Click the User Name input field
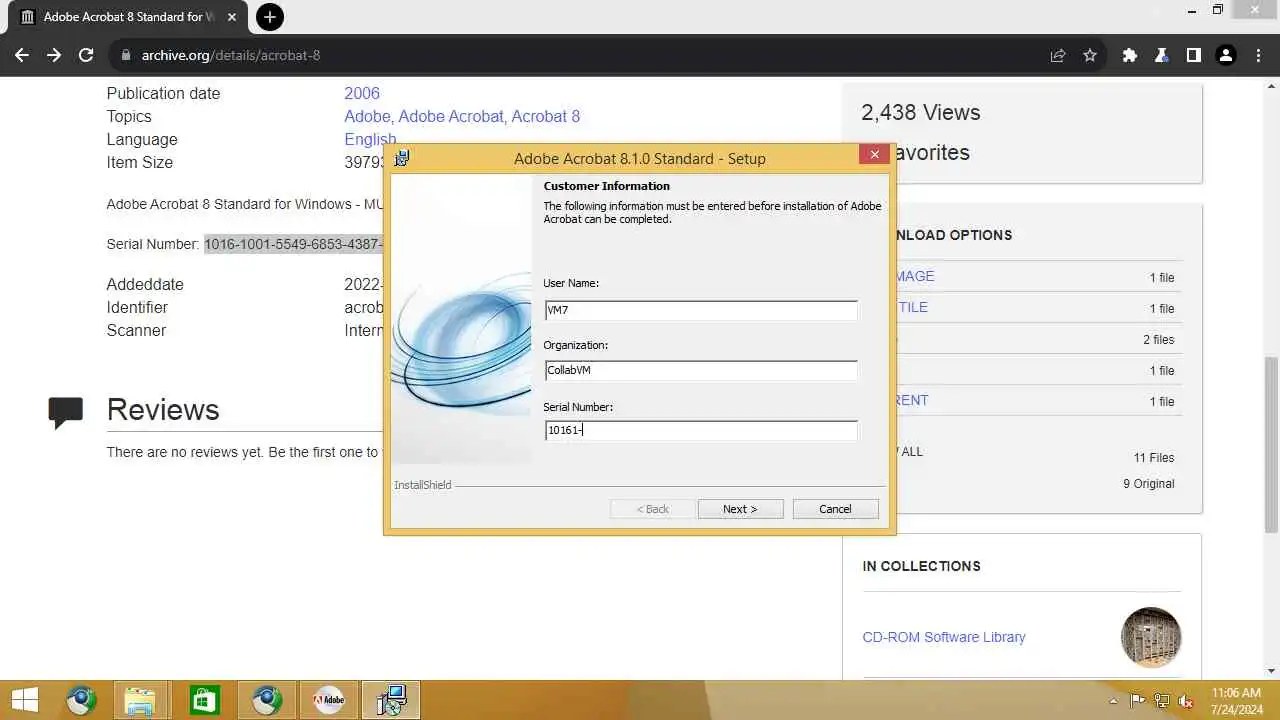This screenshot has width=1280, height=720. (x=701, y=310)
